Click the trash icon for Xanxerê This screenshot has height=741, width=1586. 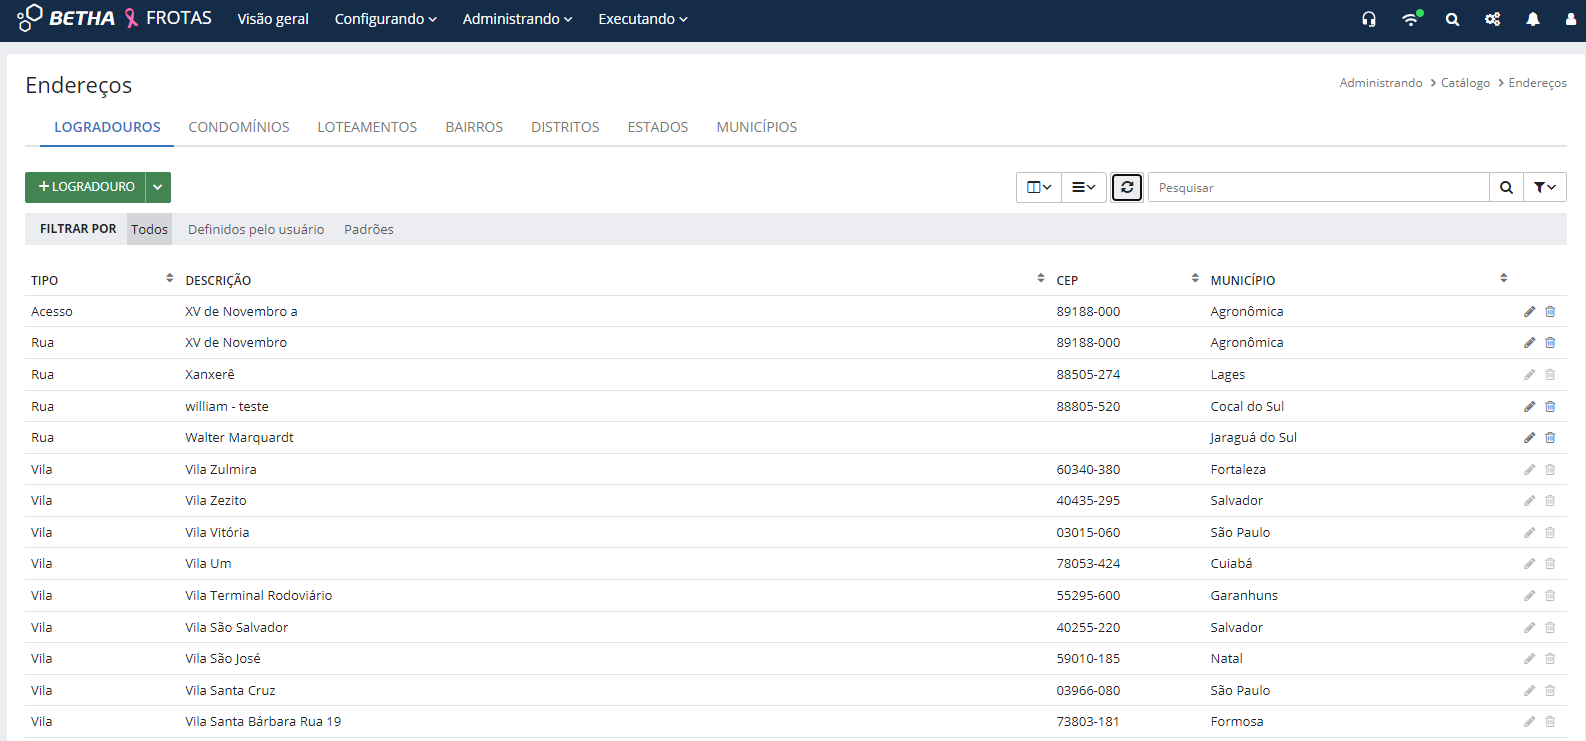tap(1550, 375)
